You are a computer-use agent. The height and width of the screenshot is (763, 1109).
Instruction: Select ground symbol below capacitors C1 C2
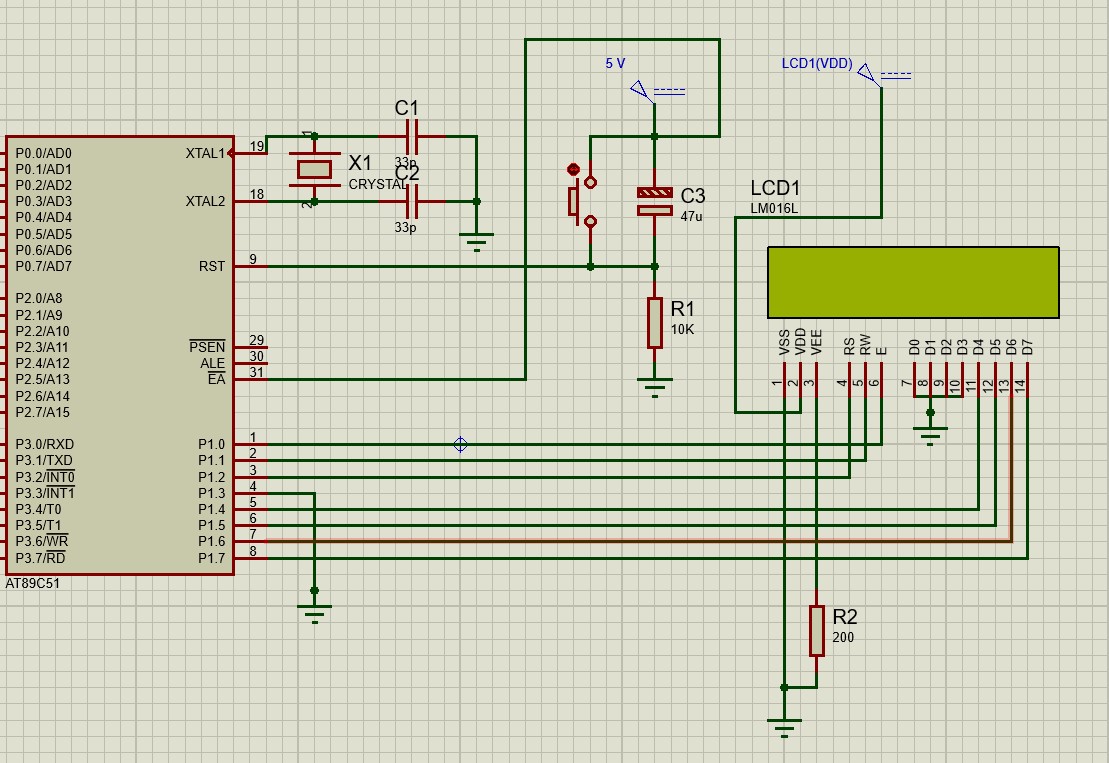[x=477, y=241]
